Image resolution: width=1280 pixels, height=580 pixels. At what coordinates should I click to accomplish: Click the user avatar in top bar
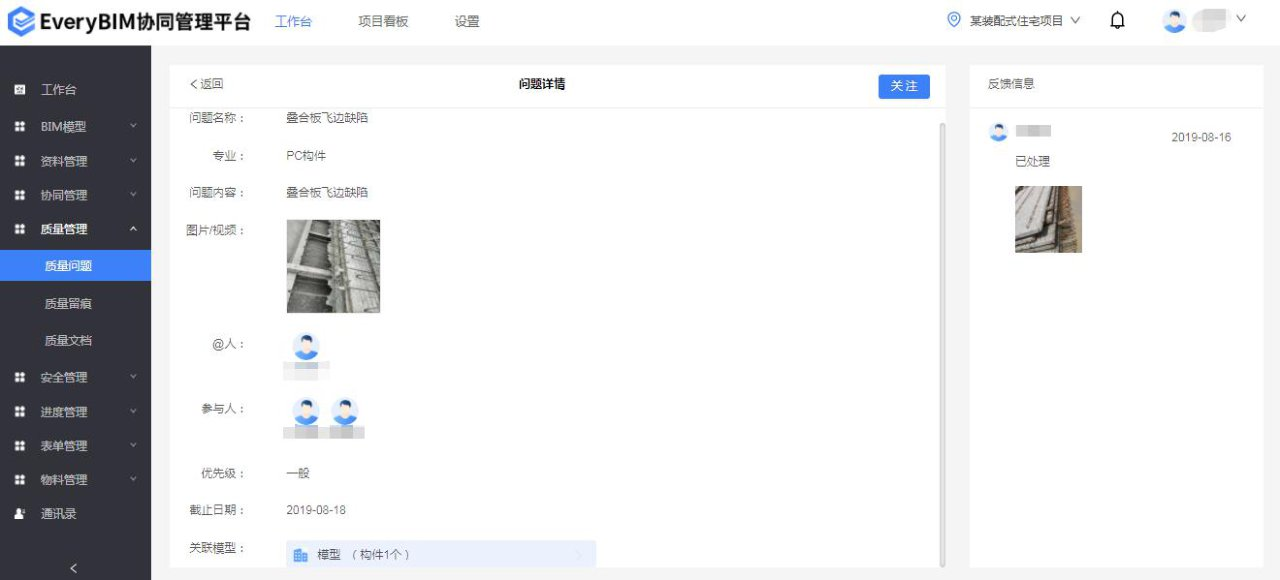[x=1175, y=20]
